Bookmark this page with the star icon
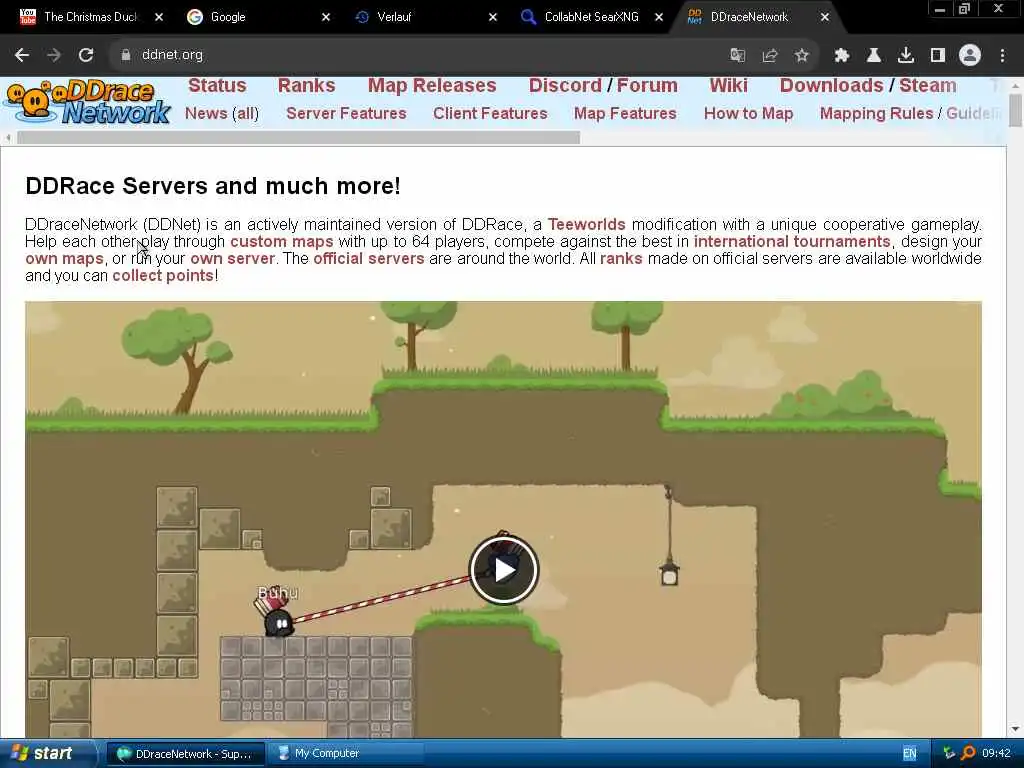1024x768 pixels. click(802, 56)
